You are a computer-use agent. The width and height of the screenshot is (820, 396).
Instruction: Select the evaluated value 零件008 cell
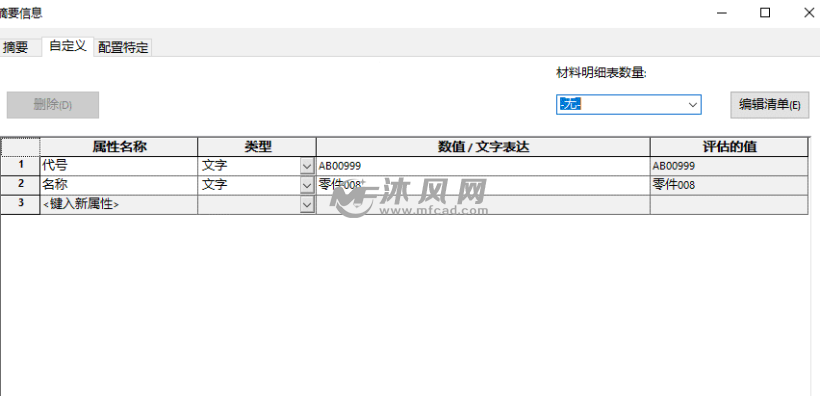click(x=730, y=185)
